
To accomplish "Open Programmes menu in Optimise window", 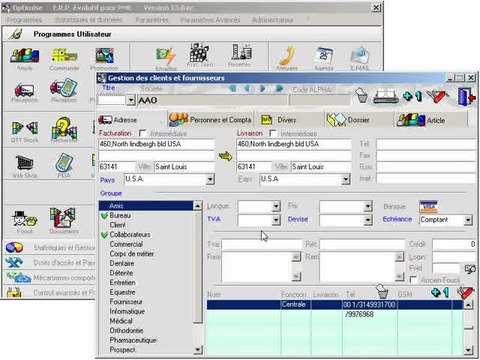I will [24, 20].
